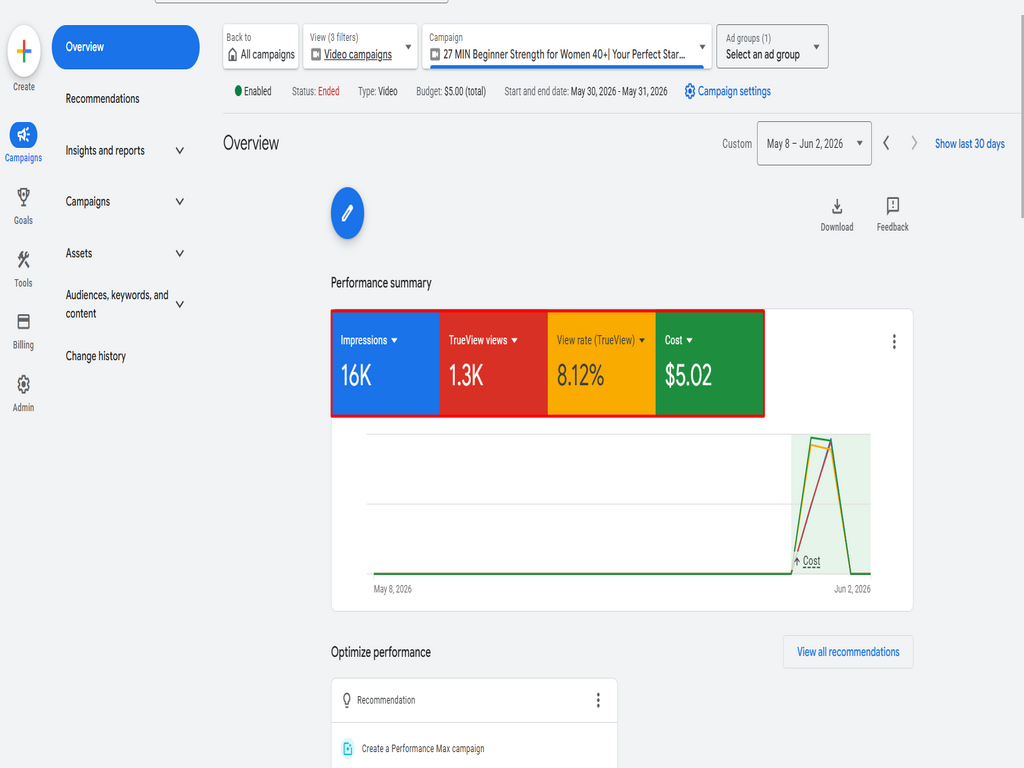Open Campaign settings link
This screenshot has height=768, width=1024.
(734, 91)
